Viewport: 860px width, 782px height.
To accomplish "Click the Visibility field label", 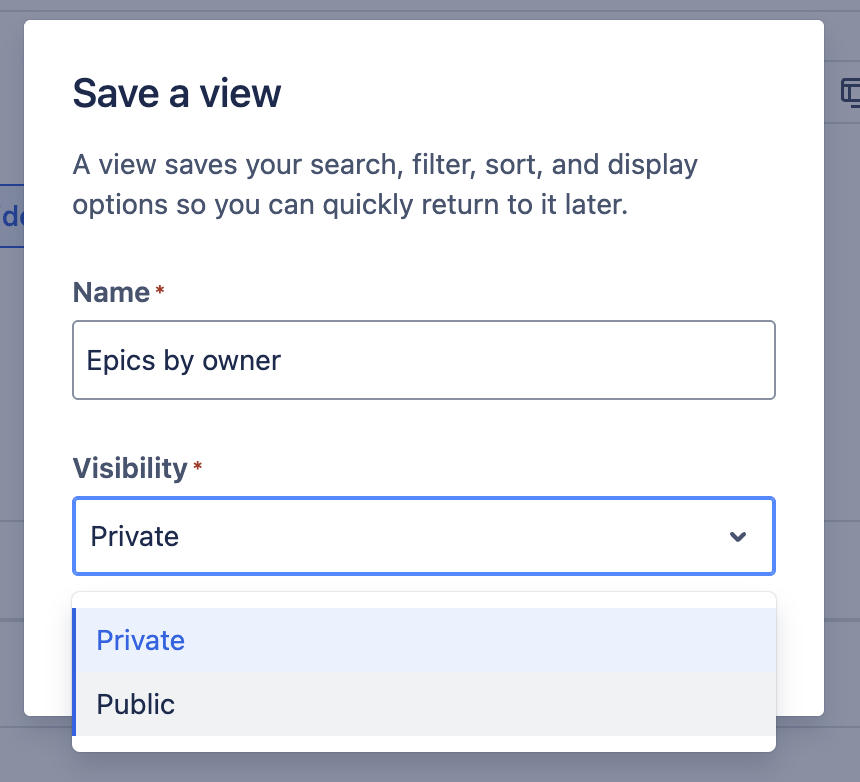I will [x=130, y=468].
